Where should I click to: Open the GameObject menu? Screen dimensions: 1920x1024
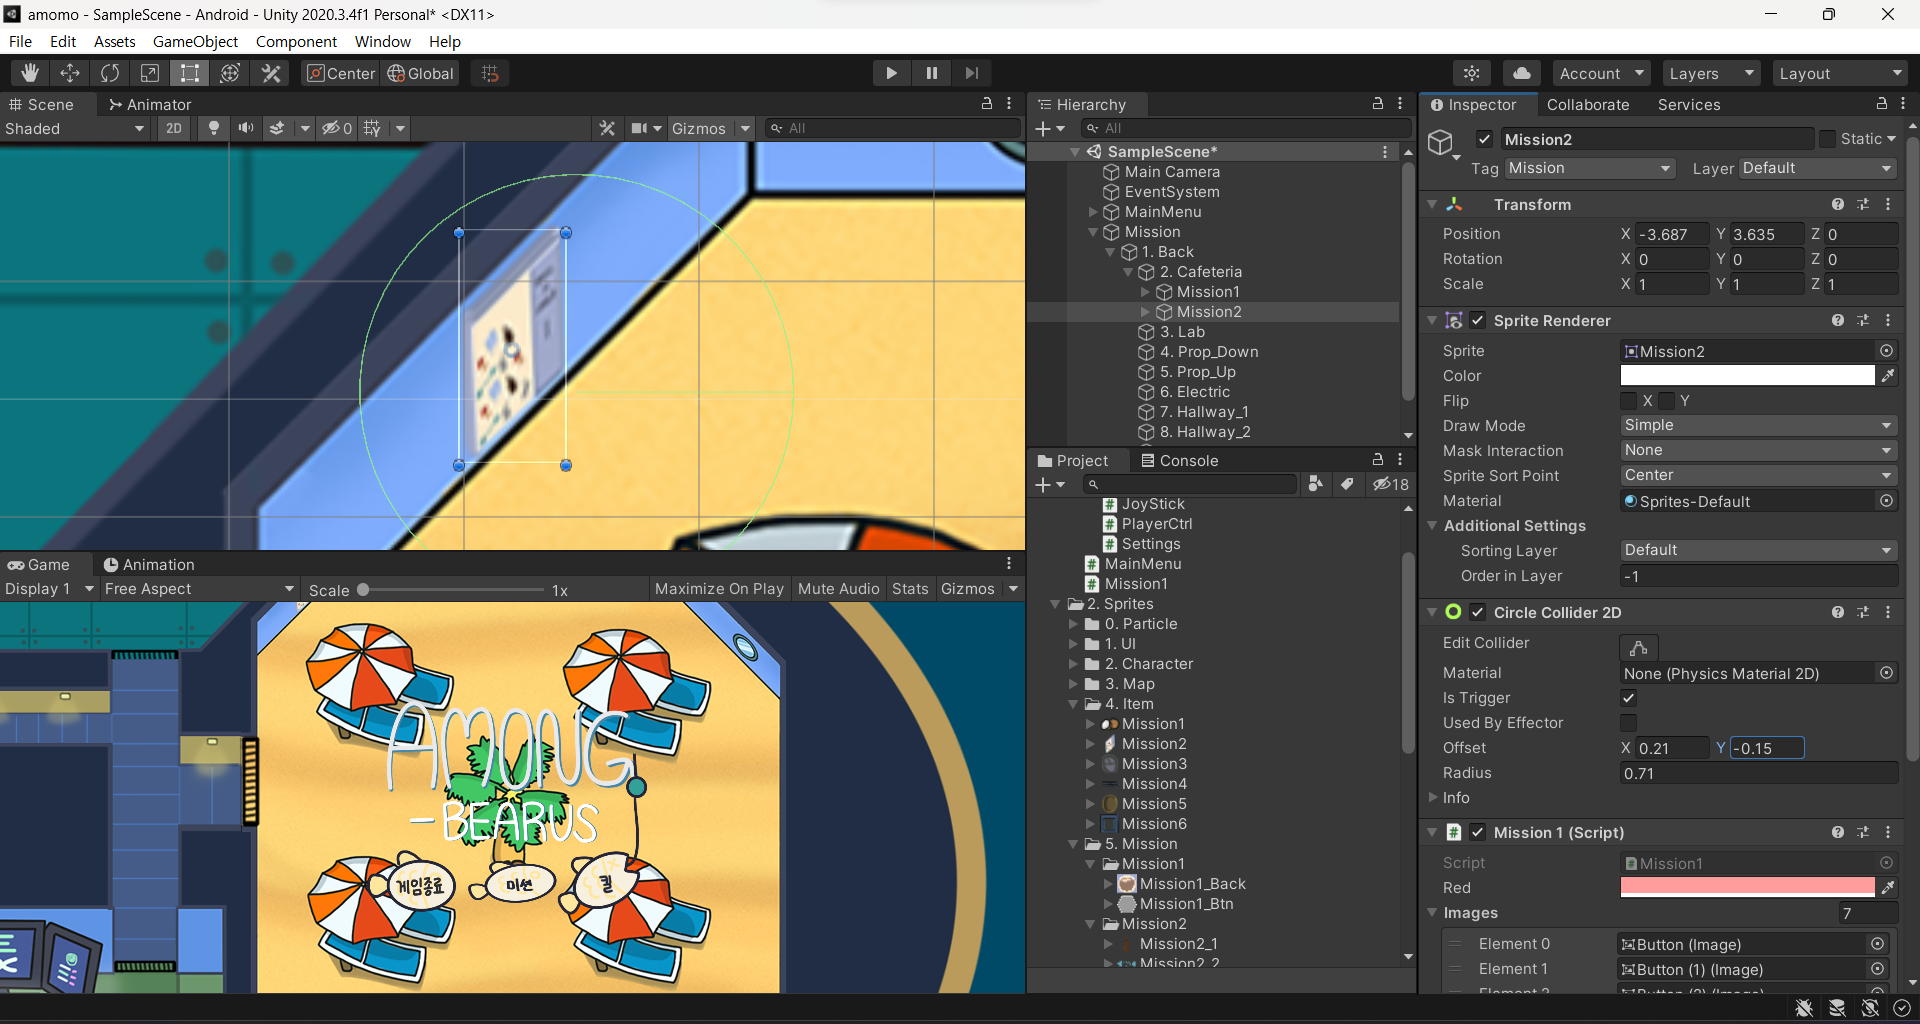[x=195, y=41]
